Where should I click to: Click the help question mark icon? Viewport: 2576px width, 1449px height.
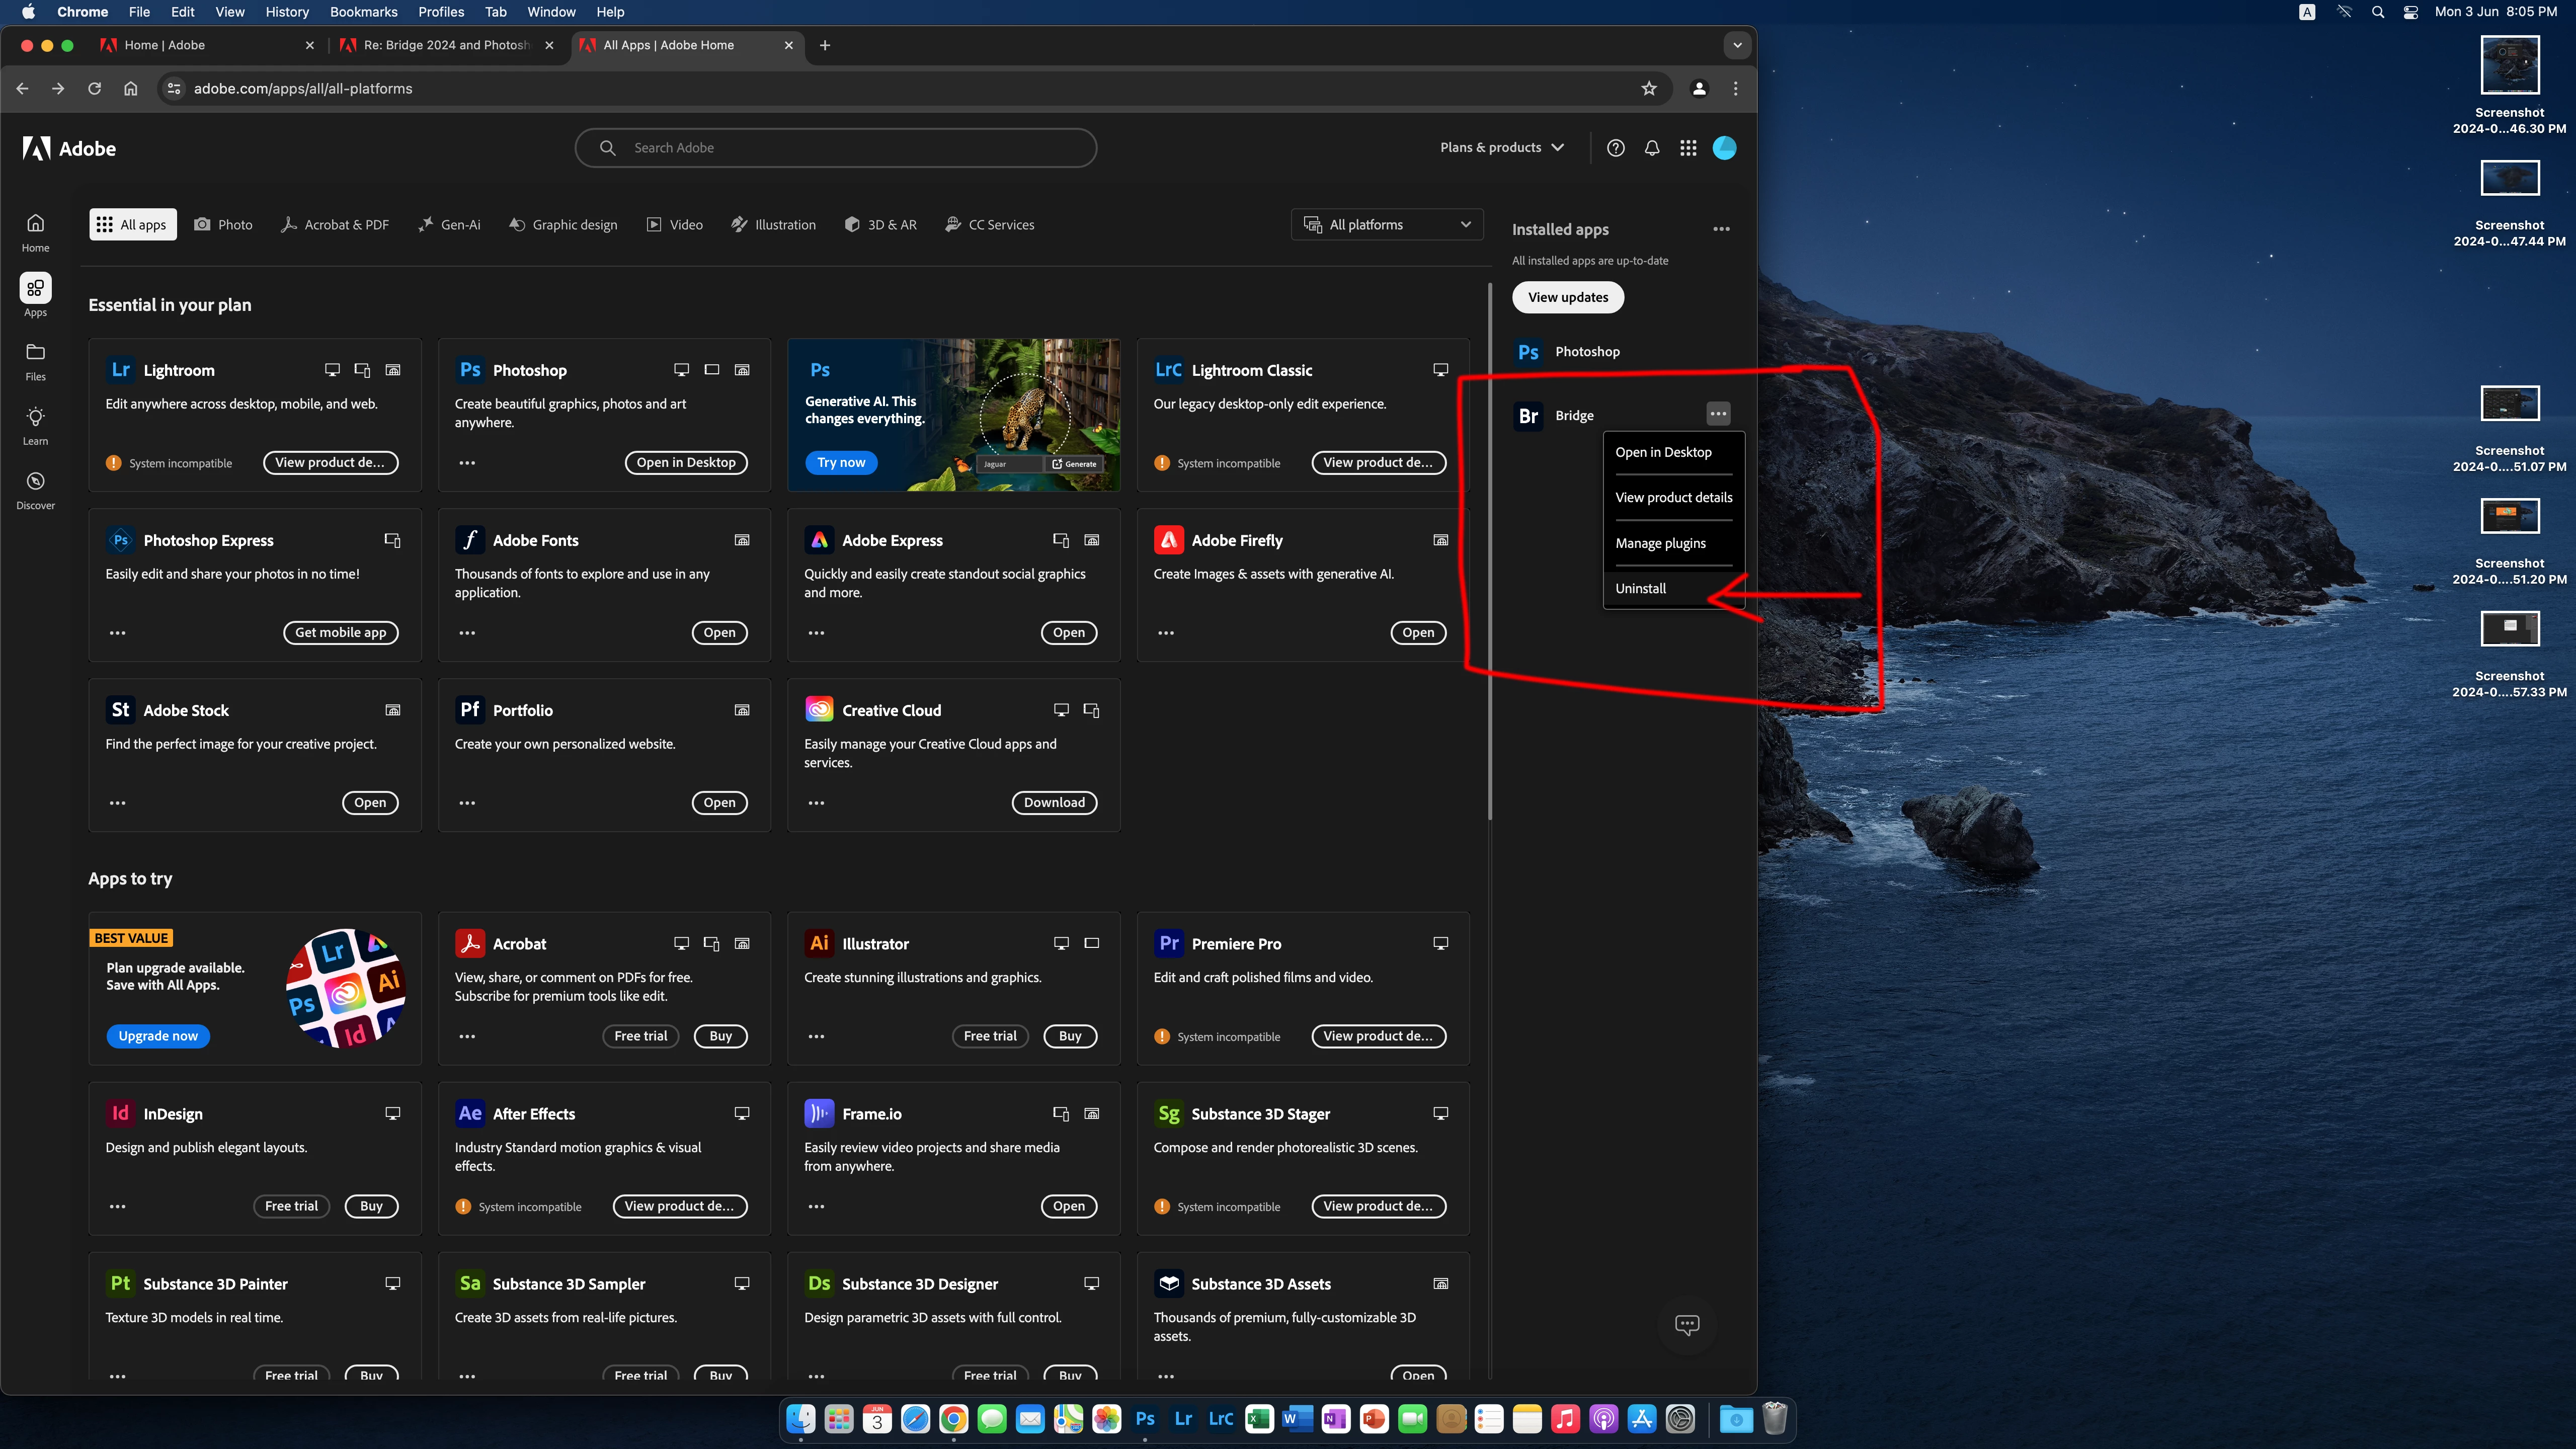[1615, 148]
